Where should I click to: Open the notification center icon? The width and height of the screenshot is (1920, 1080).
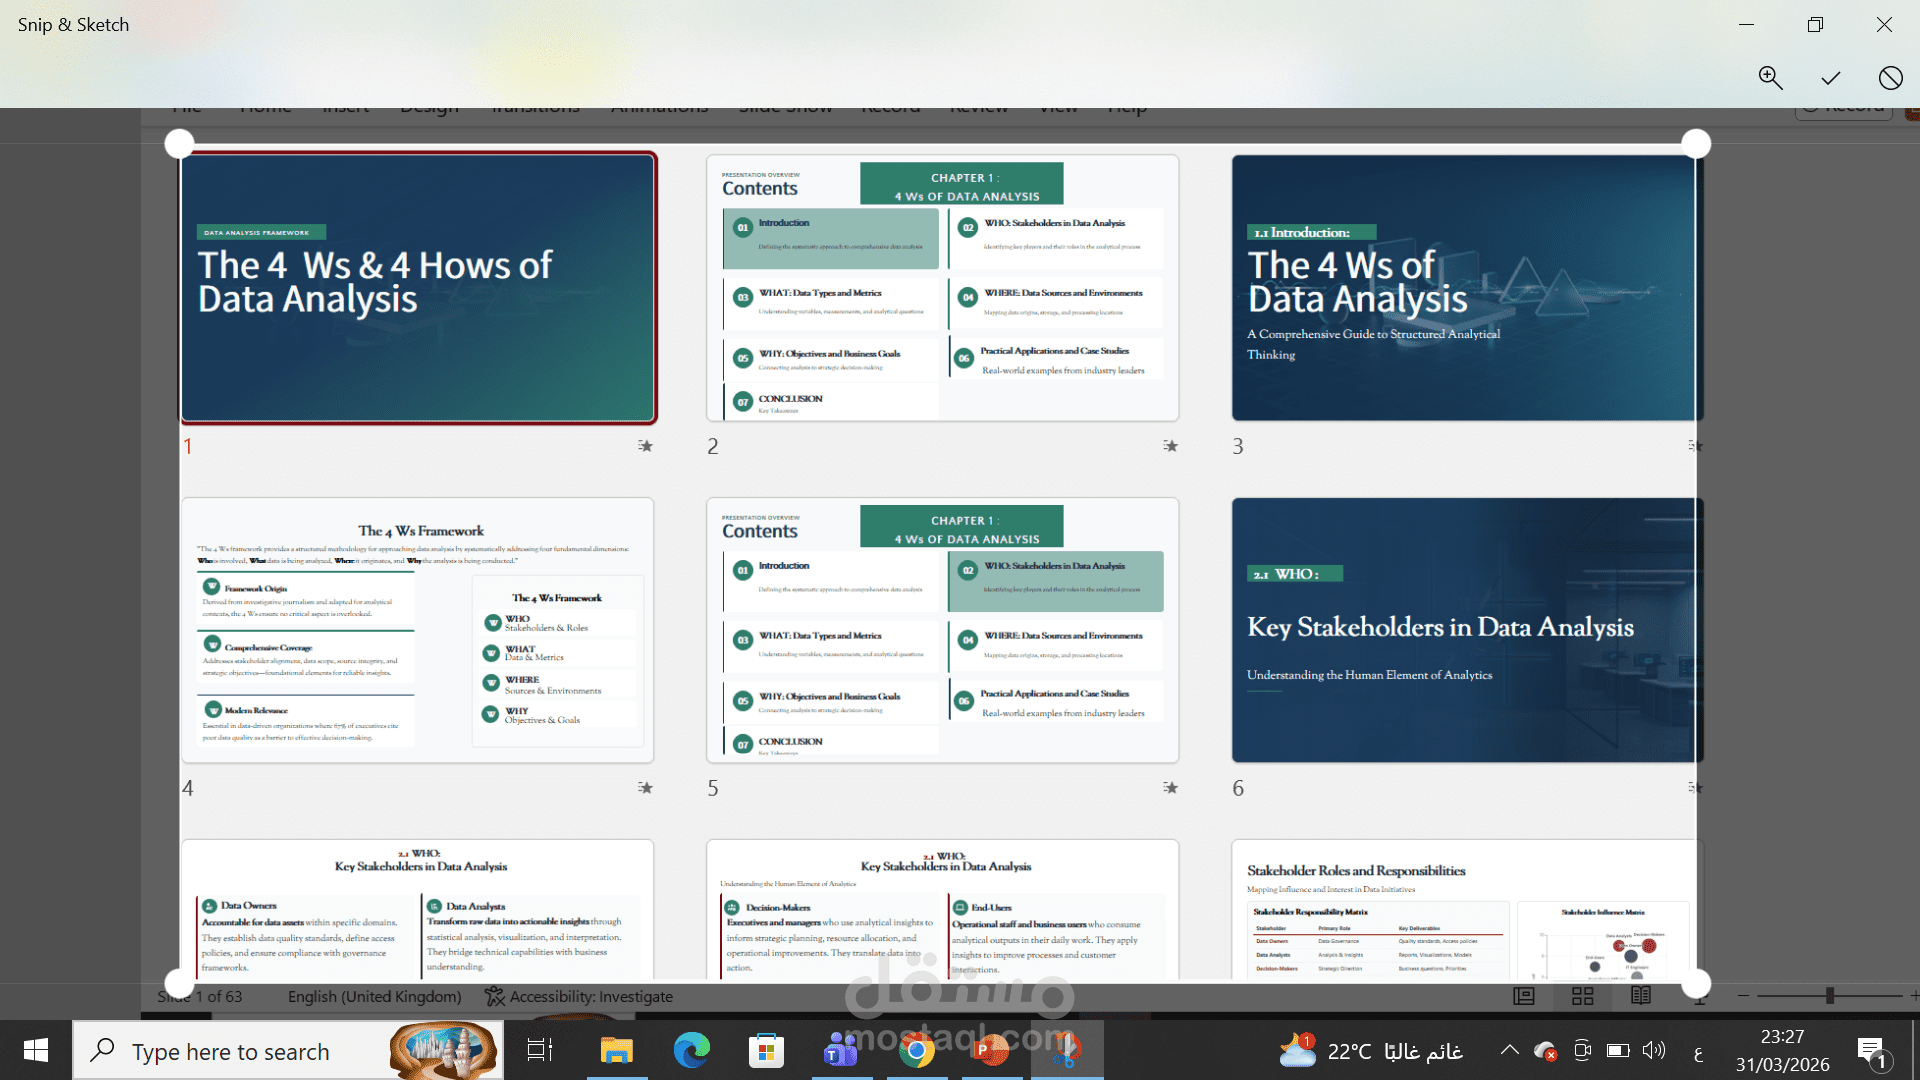pos(1871,1051)
